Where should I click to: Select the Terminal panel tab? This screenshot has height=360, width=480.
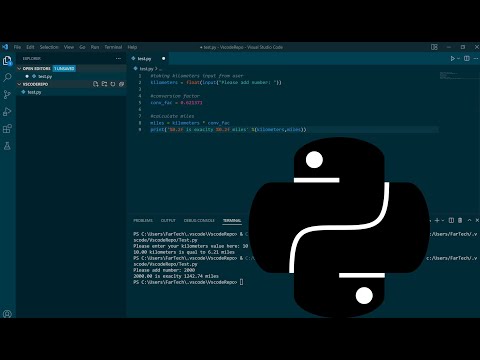pos(232,220)
